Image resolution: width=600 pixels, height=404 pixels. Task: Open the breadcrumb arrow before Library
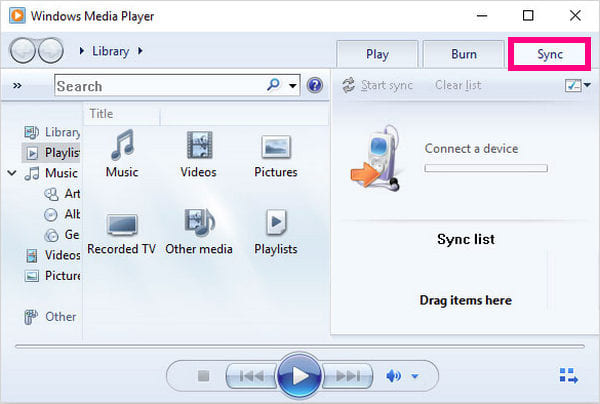pyautogui.click(x=82, y=51)
